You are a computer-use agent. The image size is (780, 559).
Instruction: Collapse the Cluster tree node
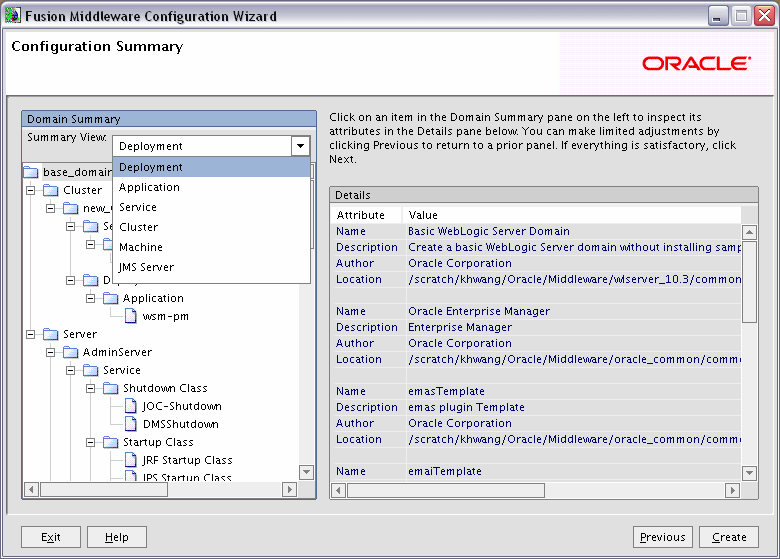(x=30, y=190)
